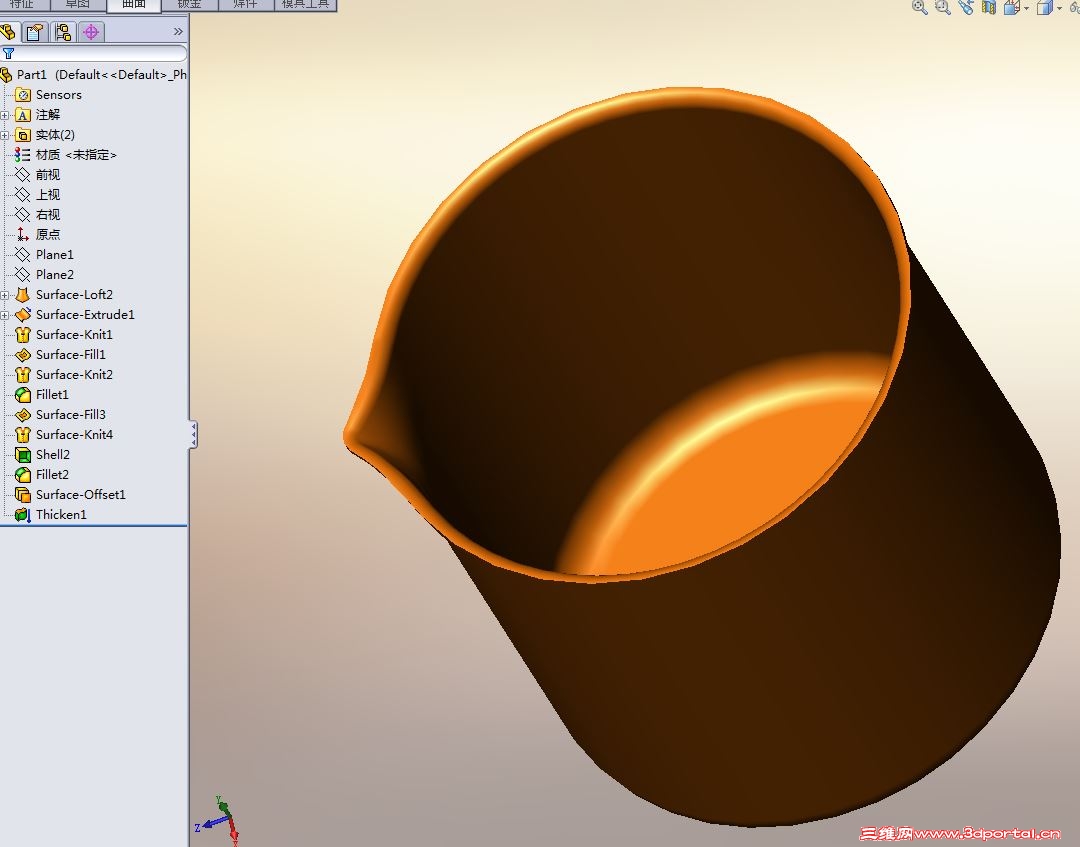The image size is (1080, 847).
Task: Click the Surface-Extrude1 feature icon
Action: pos(23,315)
